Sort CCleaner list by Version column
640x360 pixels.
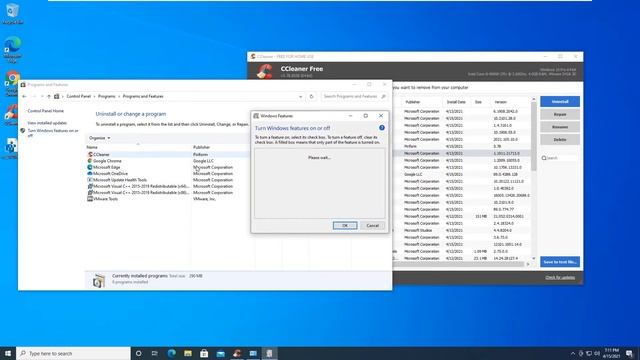point(501,102)
